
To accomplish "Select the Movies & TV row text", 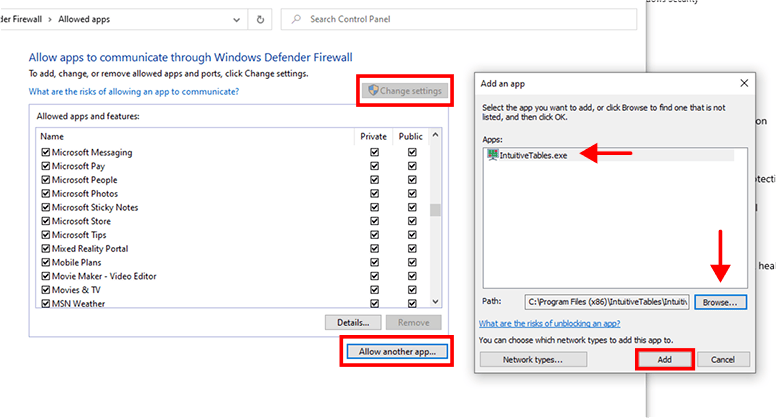I will click(x=76, y=290).
